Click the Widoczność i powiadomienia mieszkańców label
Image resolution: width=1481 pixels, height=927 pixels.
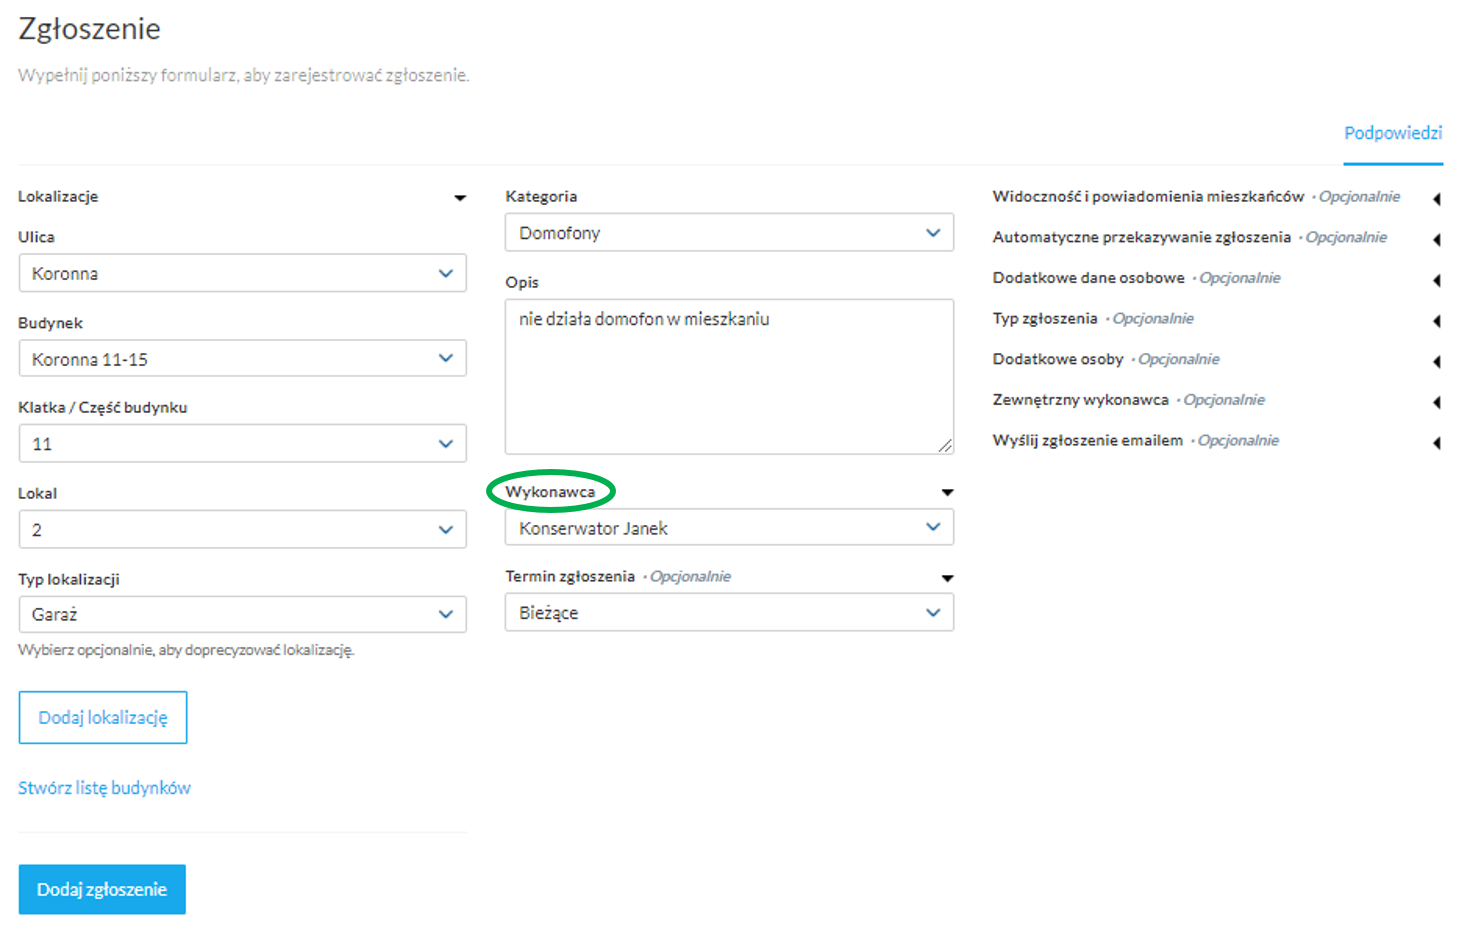click(x=1148, y=196)
